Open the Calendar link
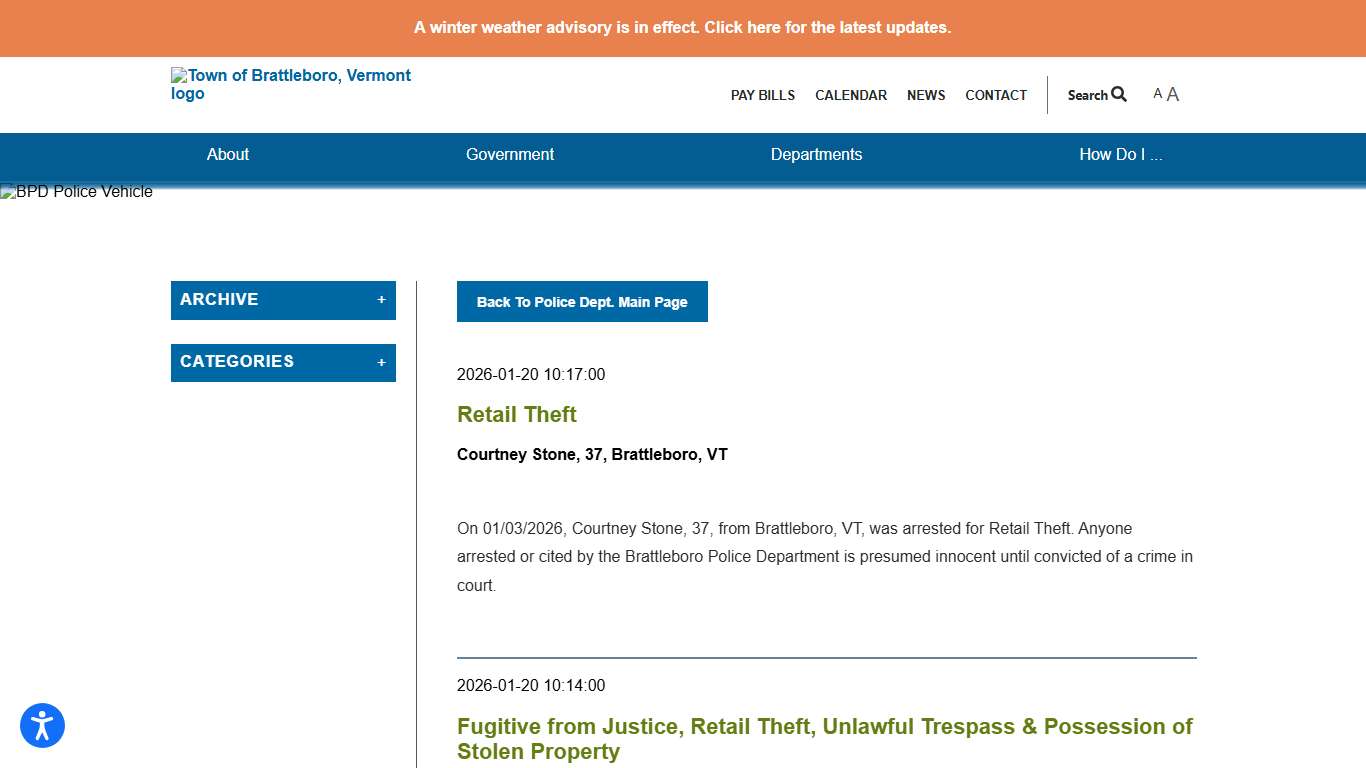 [851, 95]
